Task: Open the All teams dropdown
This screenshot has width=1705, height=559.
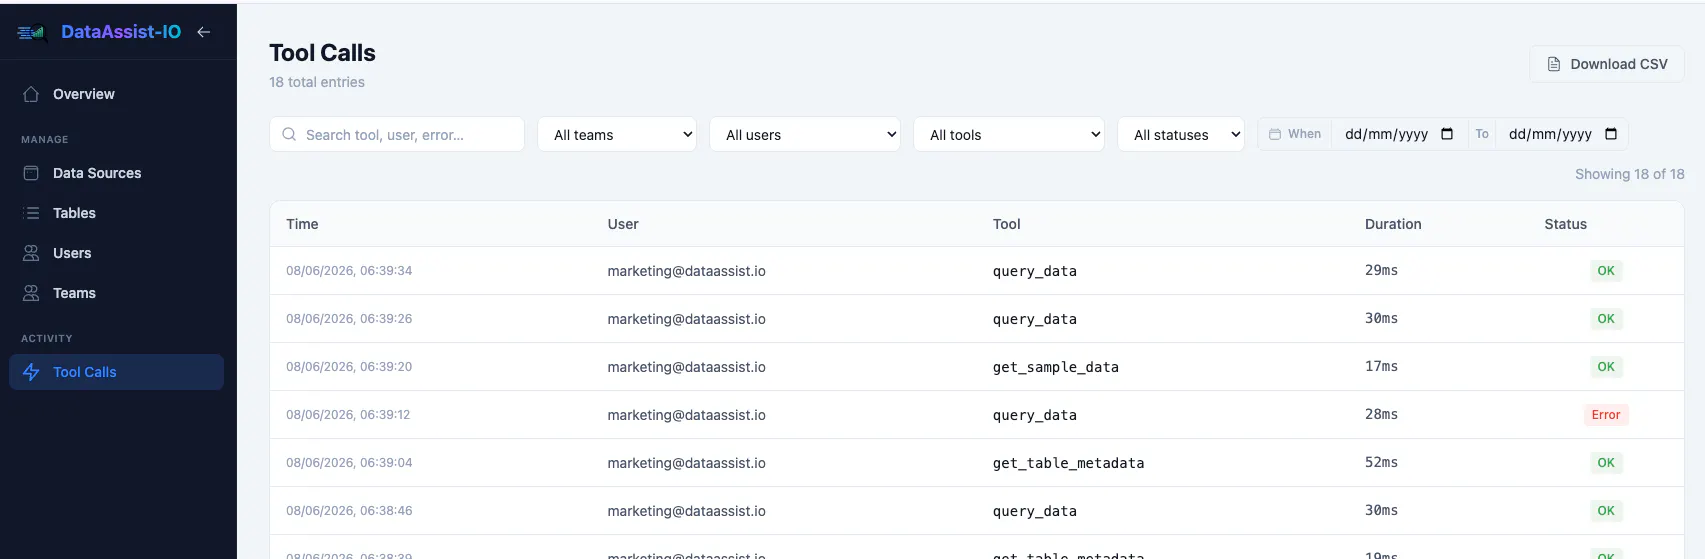Action: 617,134
